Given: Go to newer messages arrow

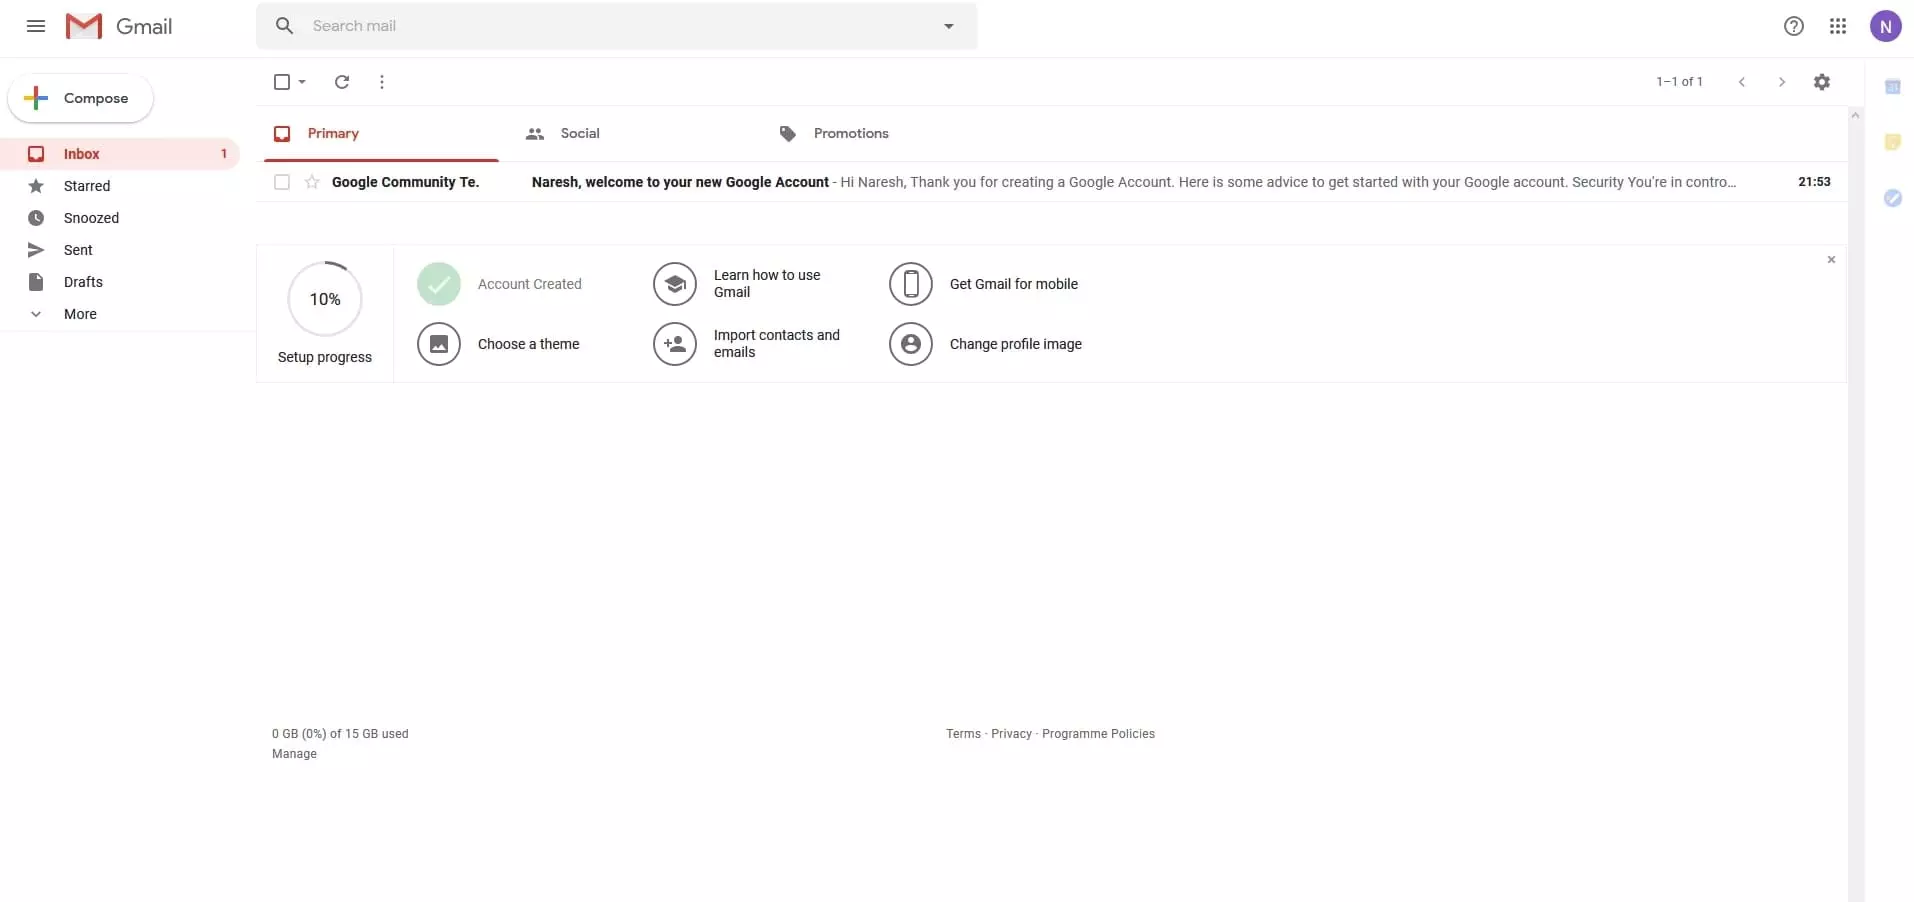Looking at the screenshot, I should click(1742, 82).
